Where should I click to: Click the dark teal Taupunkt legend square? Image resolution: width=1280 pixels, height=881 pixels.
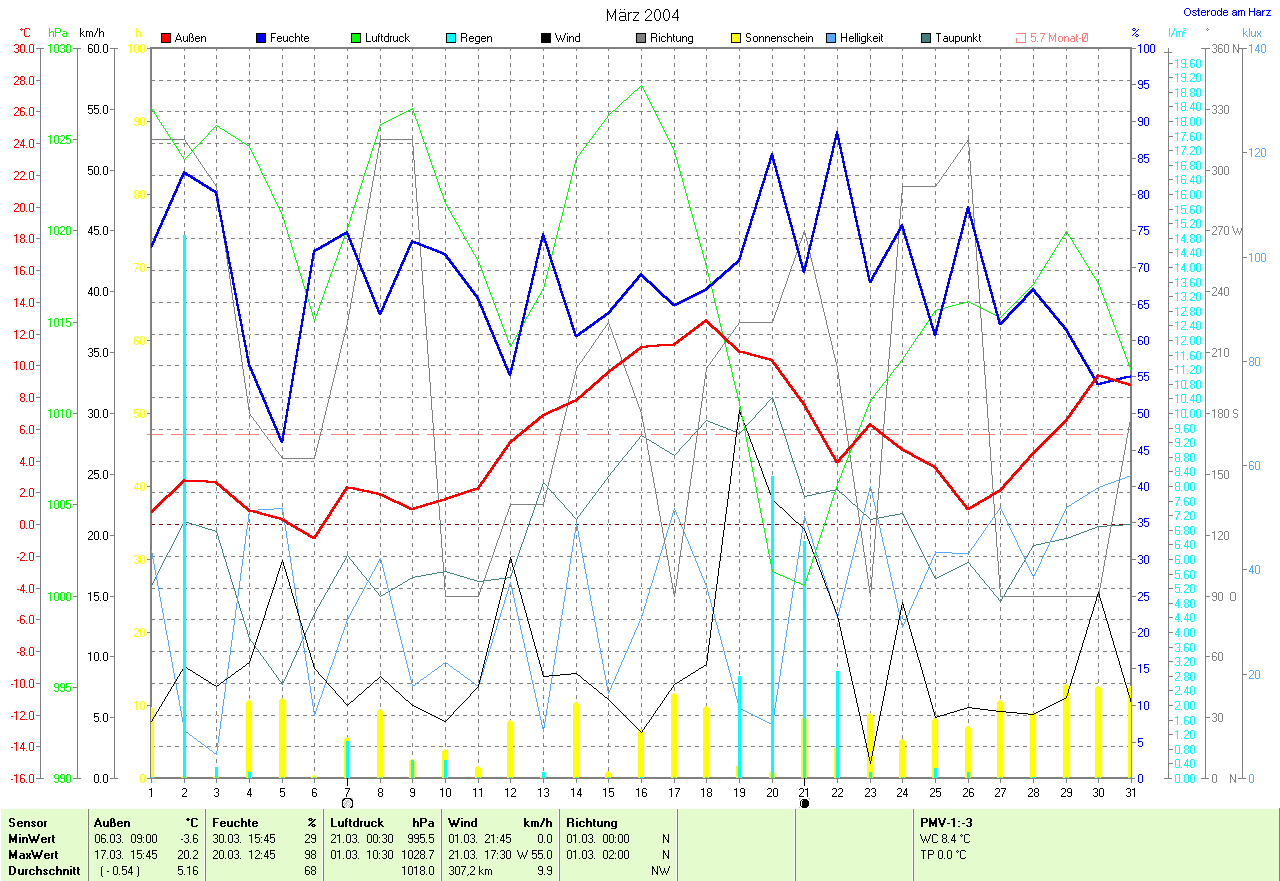[x=926, y=38]
